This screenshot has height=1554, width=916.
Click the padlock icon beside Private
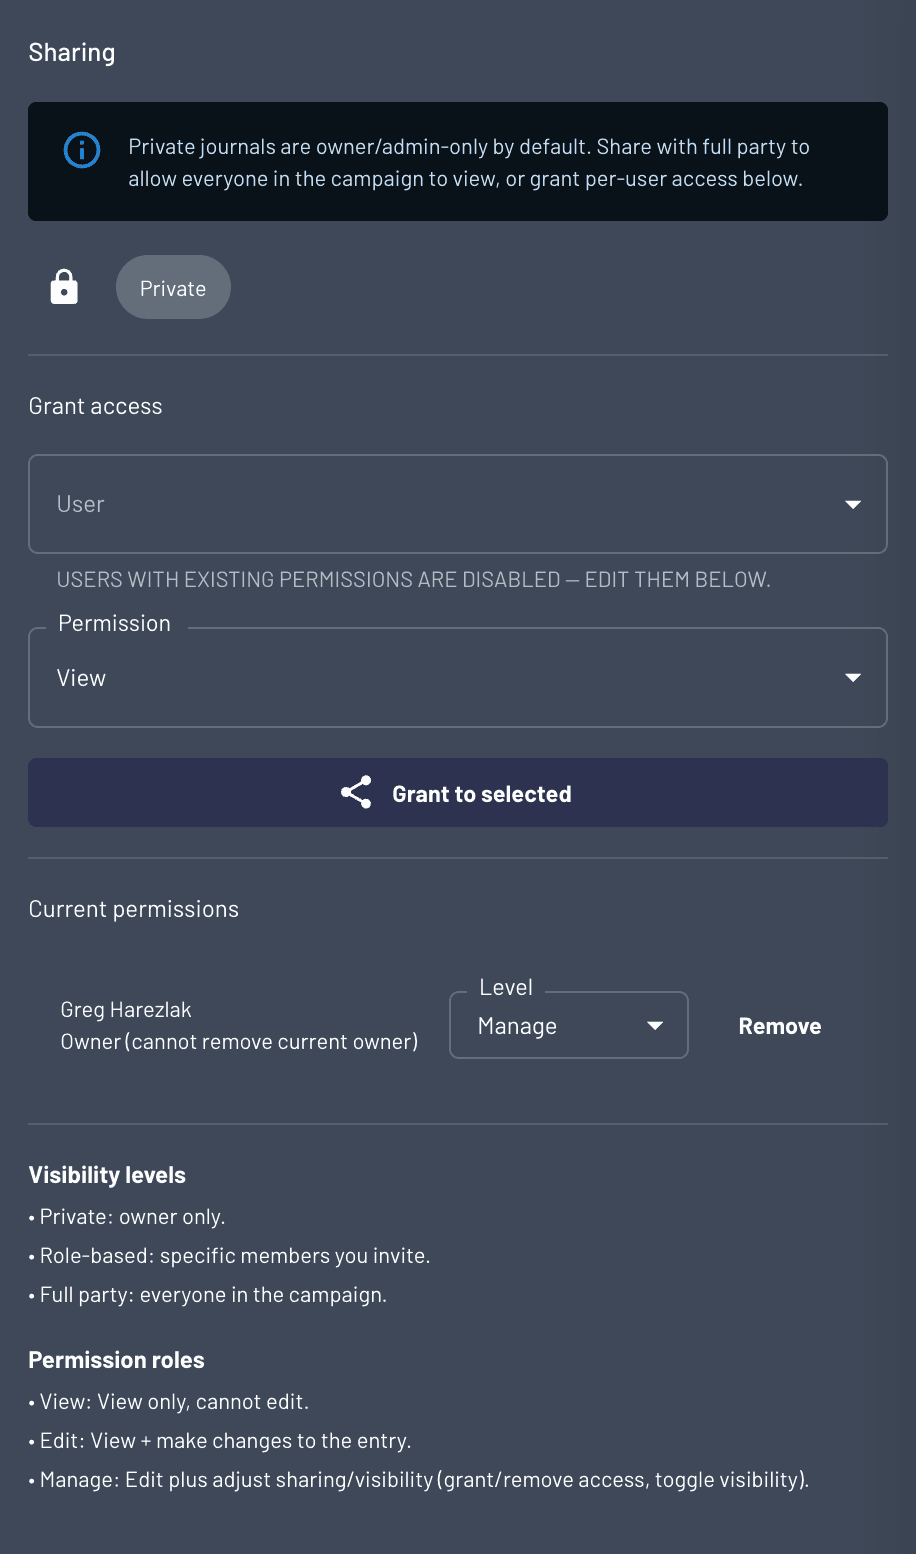point(64,287)
